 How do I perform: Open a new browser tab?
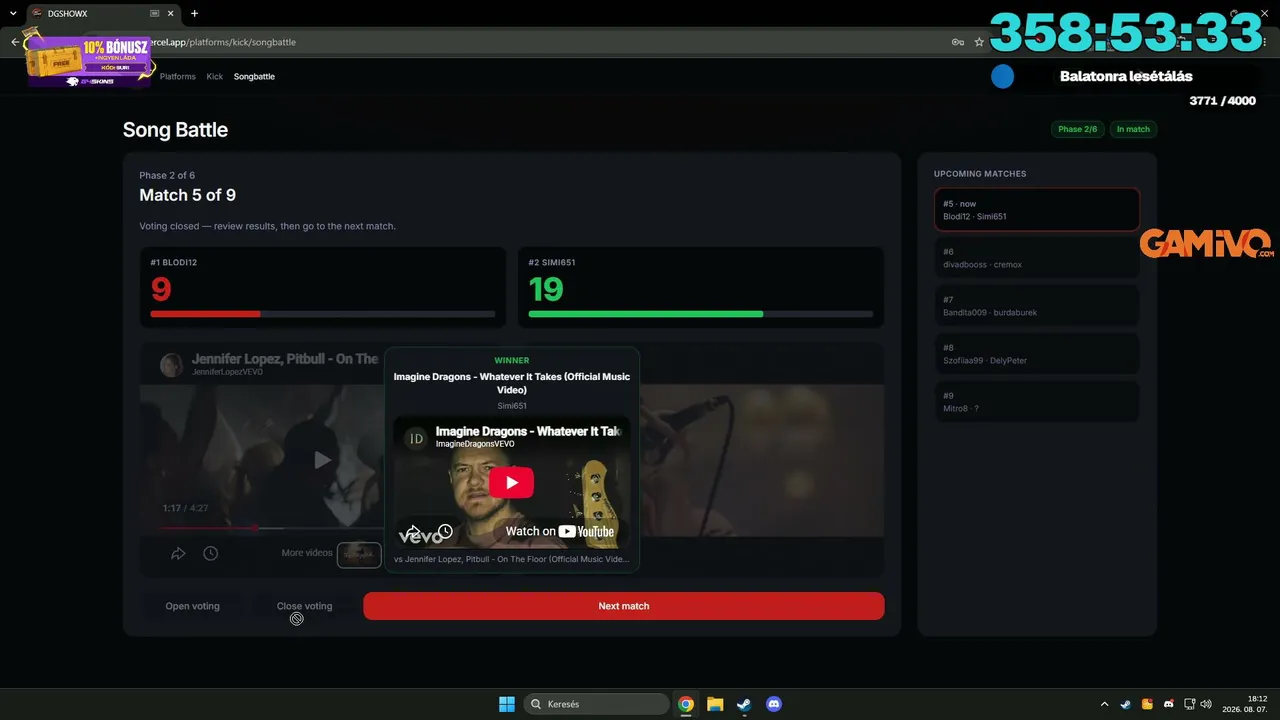coord(194,13)
